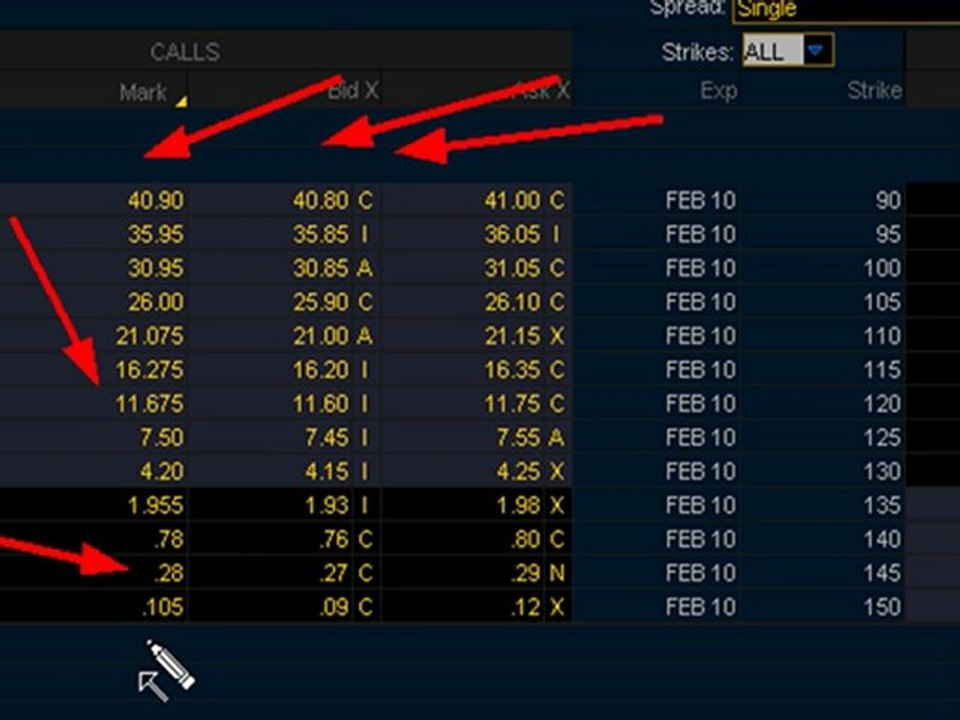Screen dimensions: 960x720
Task: Select the CALLS section header
Action: coord(185,52)
